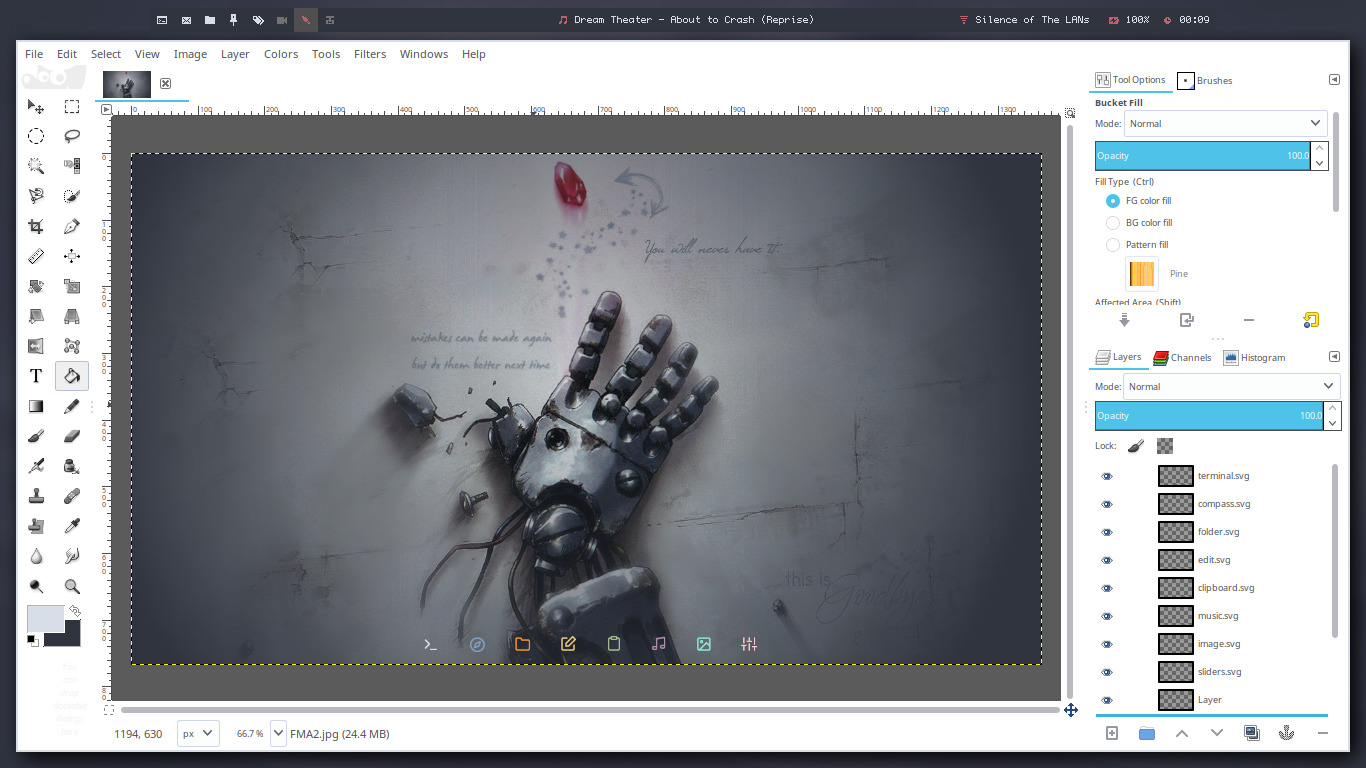Switch to the Histogram tab
The image size is (1366, 768).
(1254, 357)
